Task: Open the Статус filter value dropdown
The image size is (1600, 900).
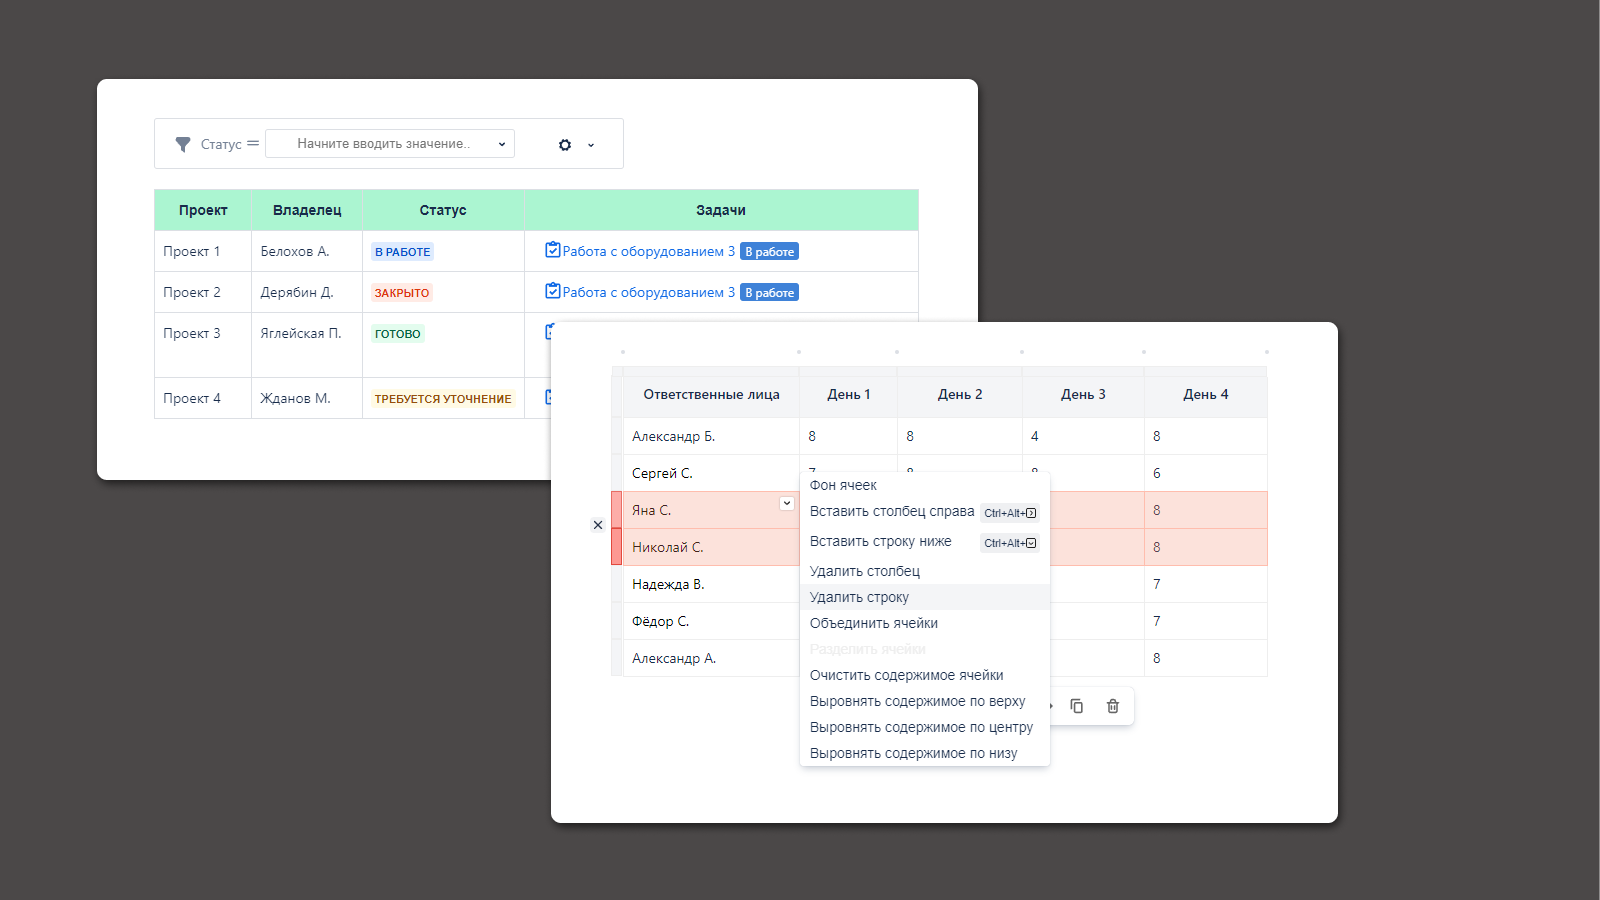Action: (390, 144)
